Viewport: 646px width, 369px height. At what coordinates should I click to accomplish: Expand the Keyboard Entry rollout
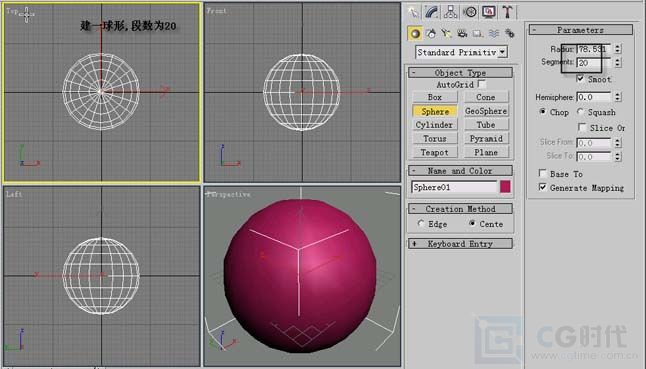[x=460, y=244]
